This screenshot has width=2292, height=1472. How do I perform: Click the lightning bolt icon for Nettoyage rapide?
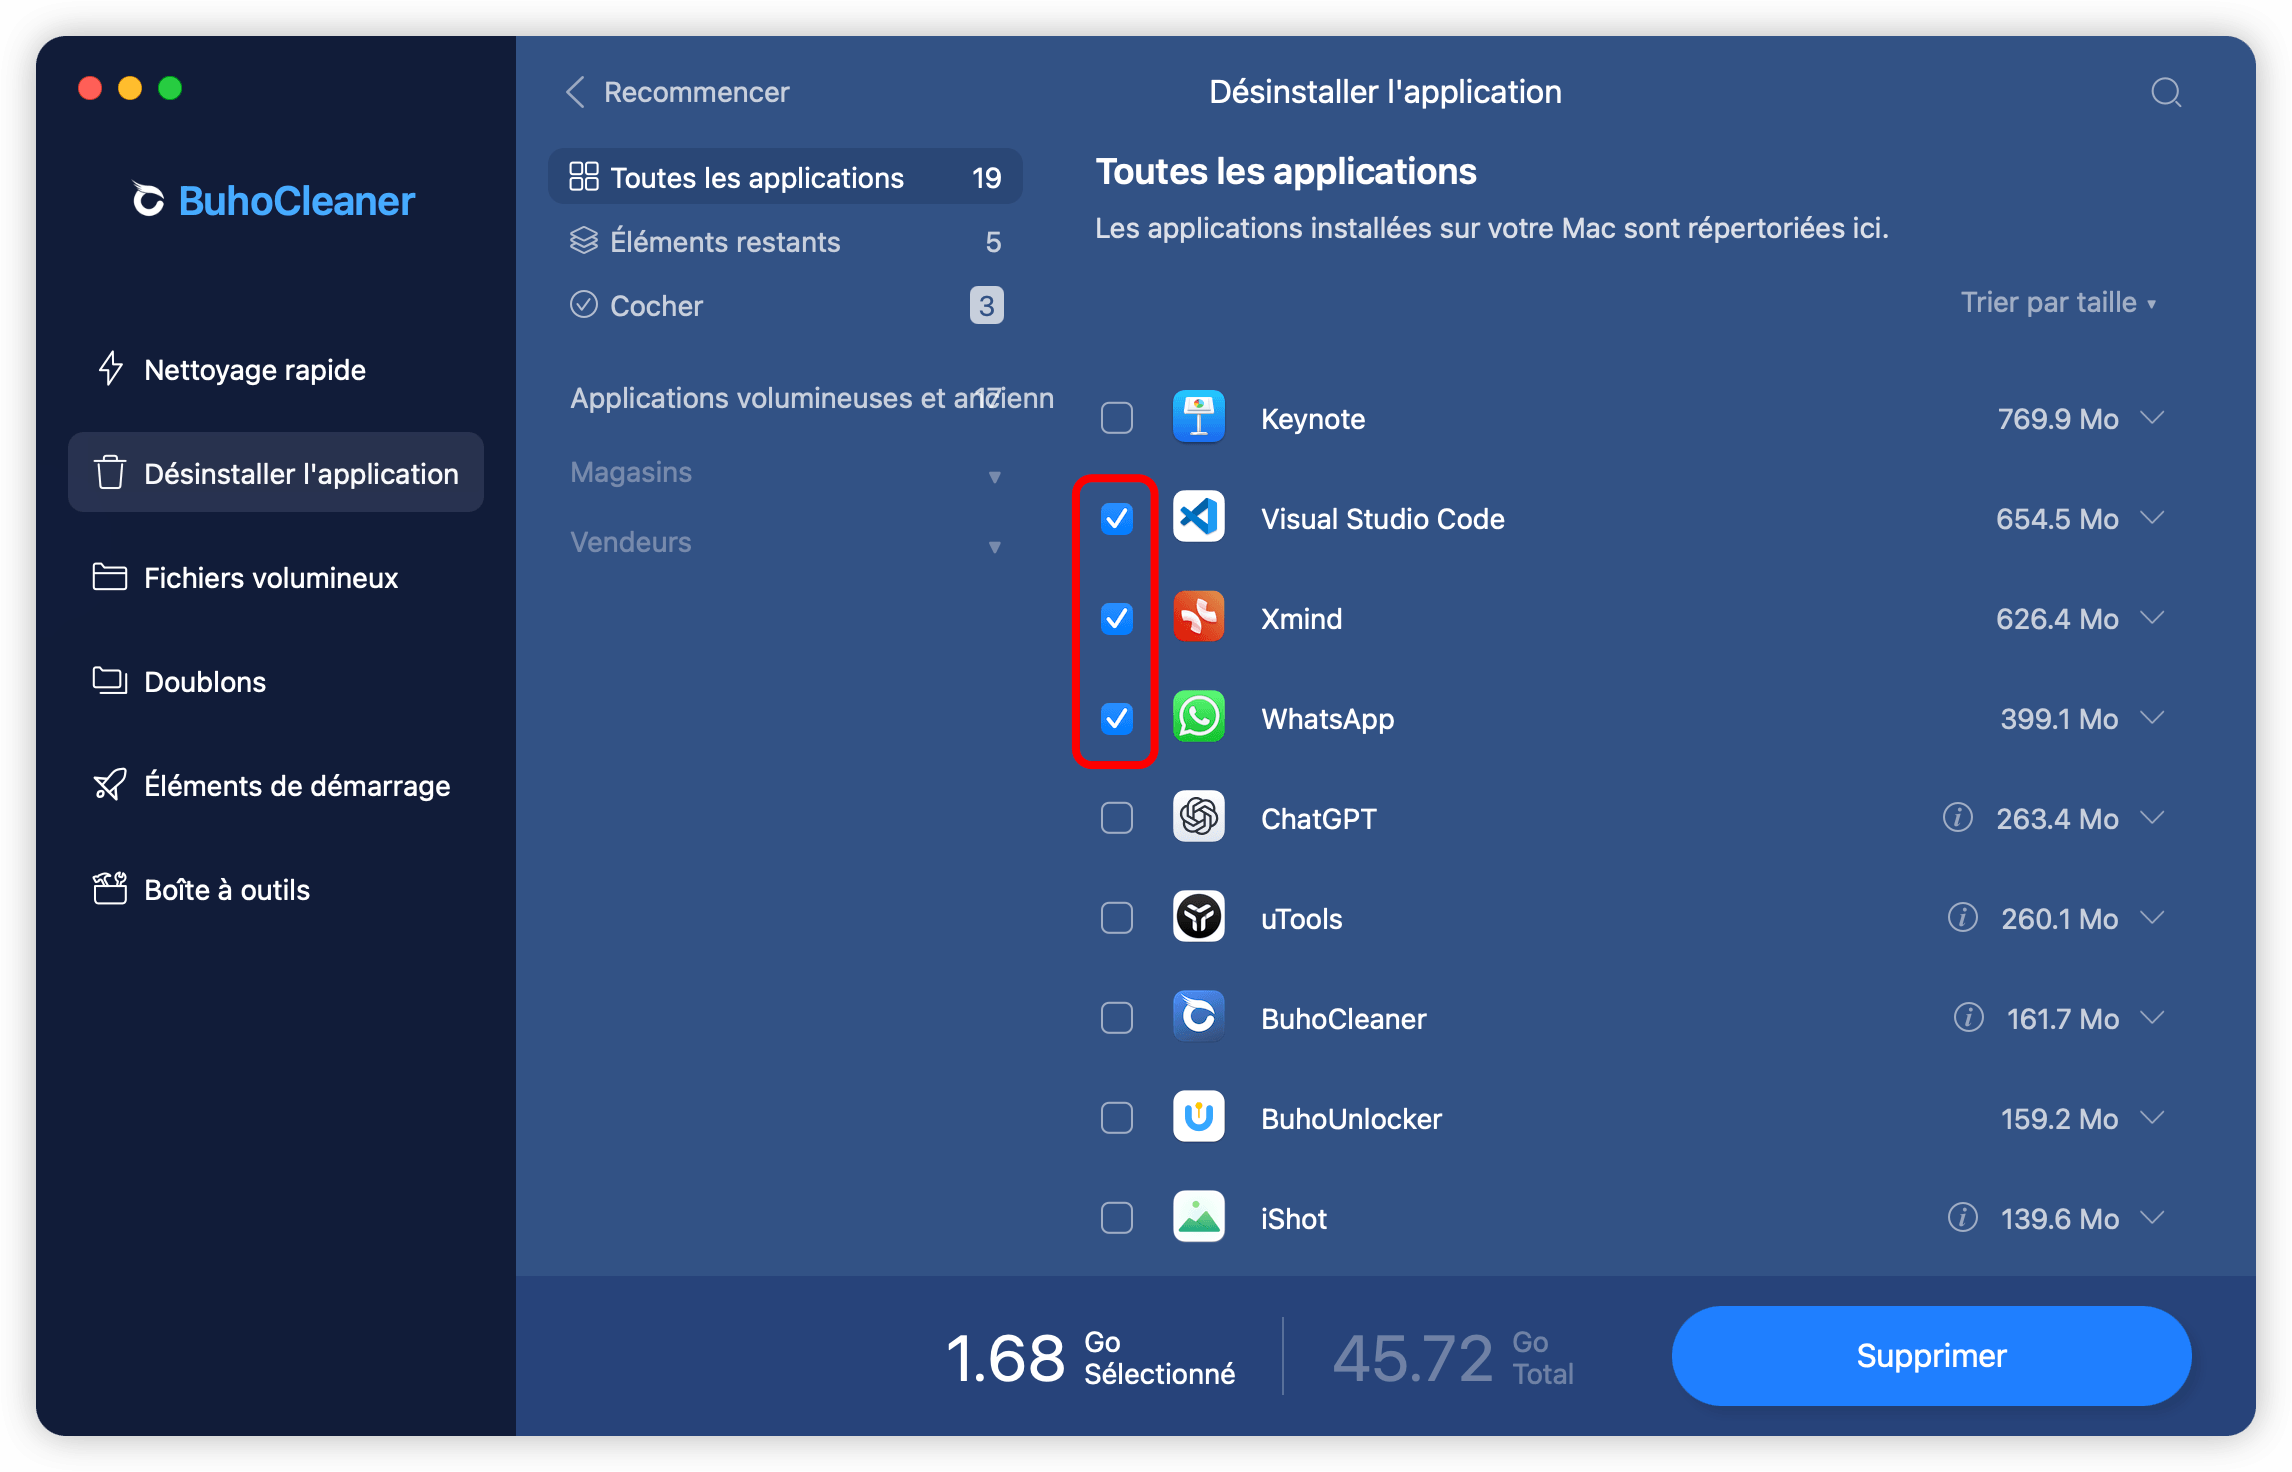coord(110,369)
